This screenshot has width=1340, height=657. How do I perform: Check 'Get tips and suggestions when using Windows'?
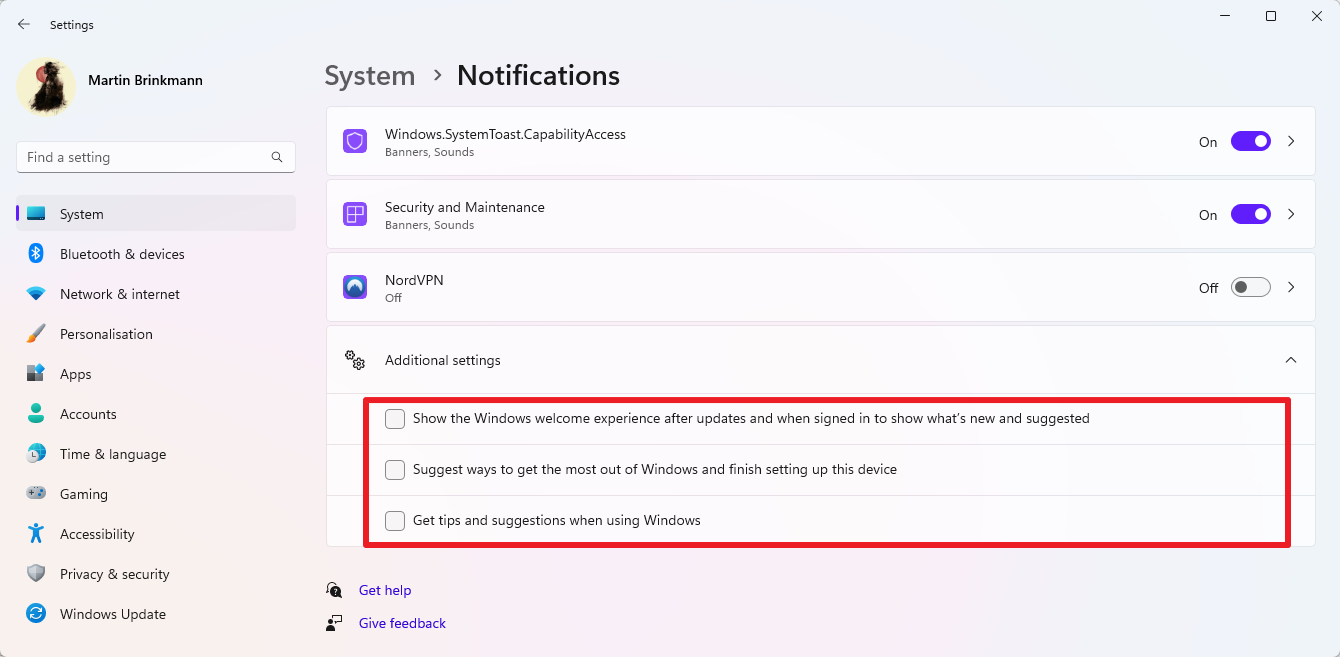(394, 520)
